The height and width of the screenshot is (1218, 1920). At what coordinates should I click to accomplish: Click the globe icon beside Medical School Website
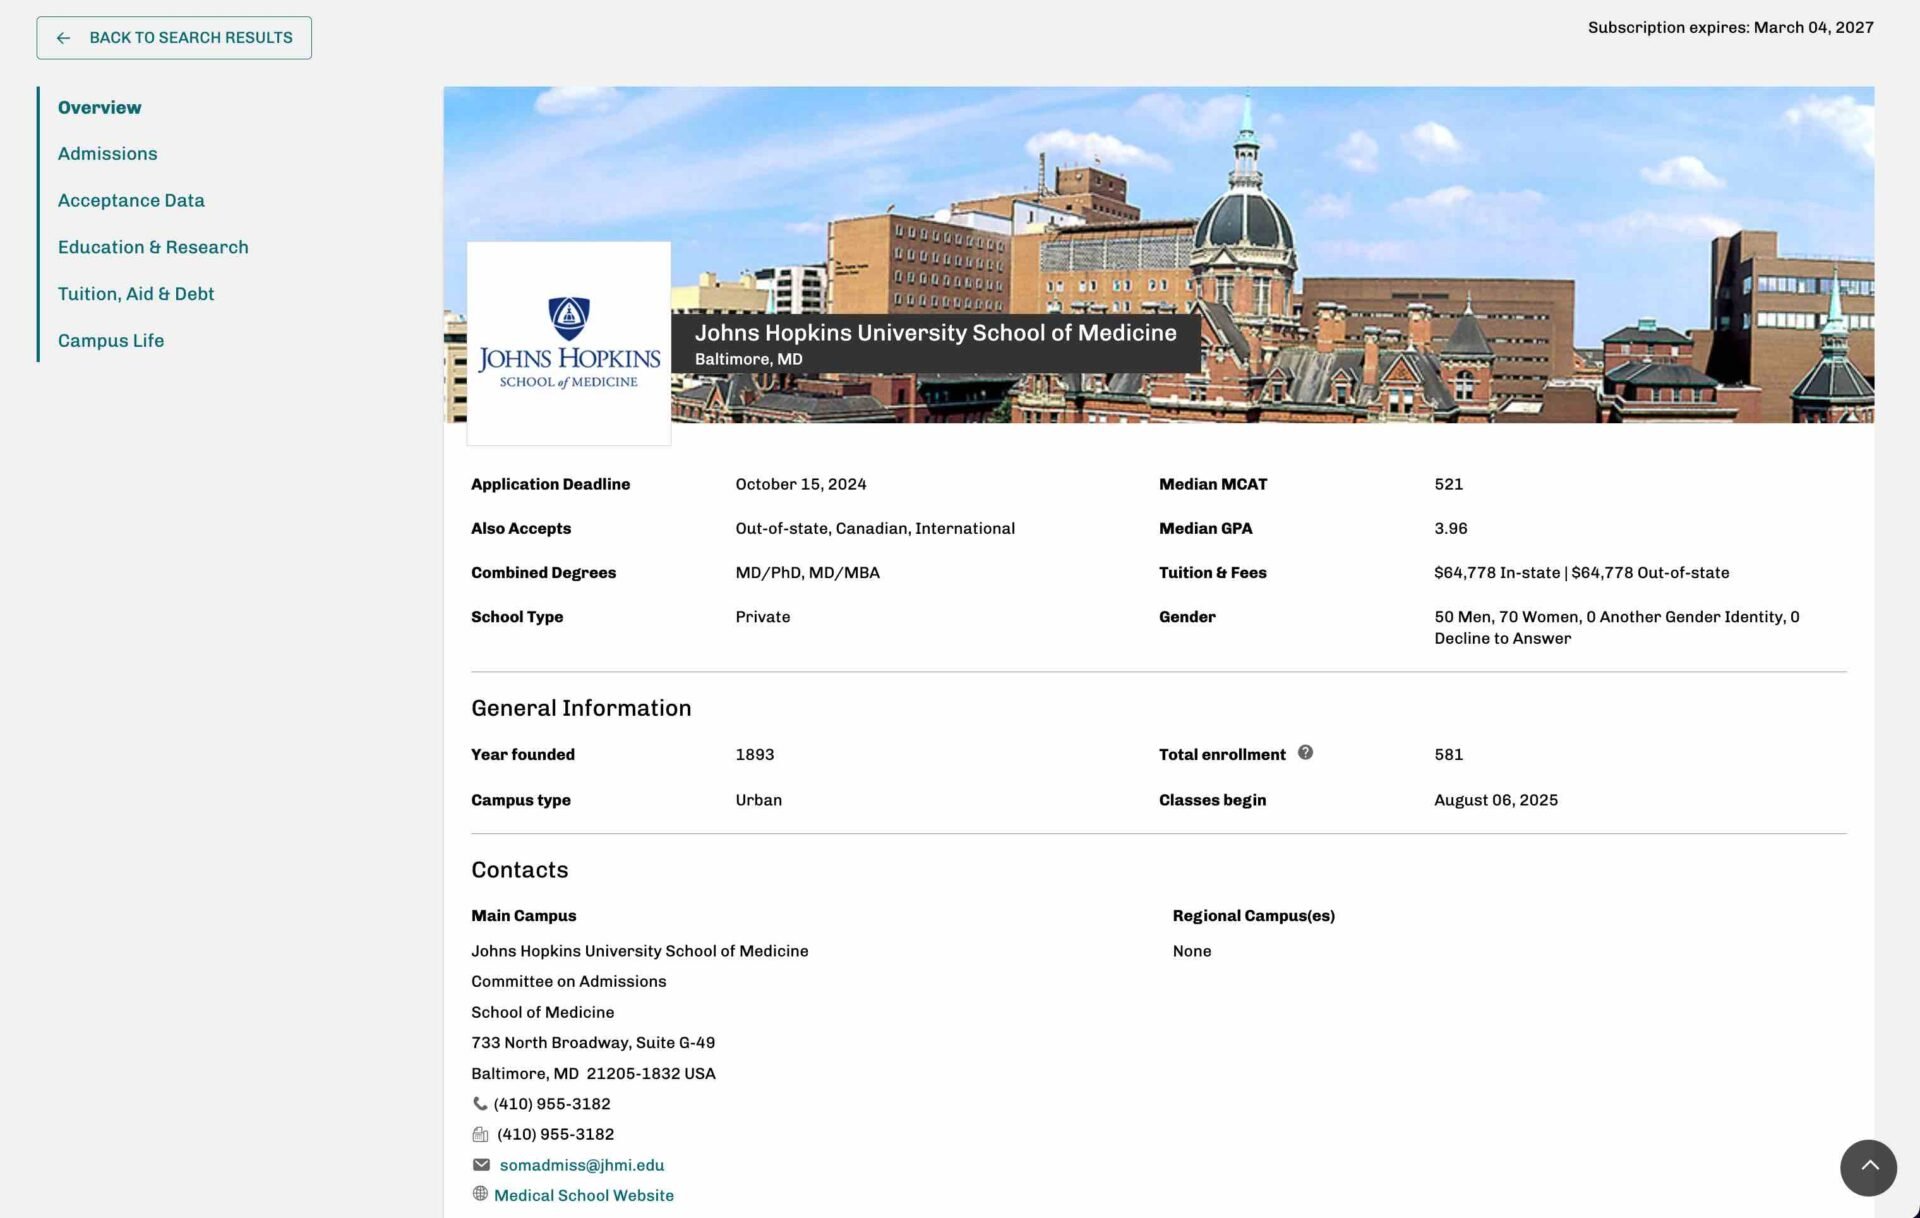[x=480, y=1194]
